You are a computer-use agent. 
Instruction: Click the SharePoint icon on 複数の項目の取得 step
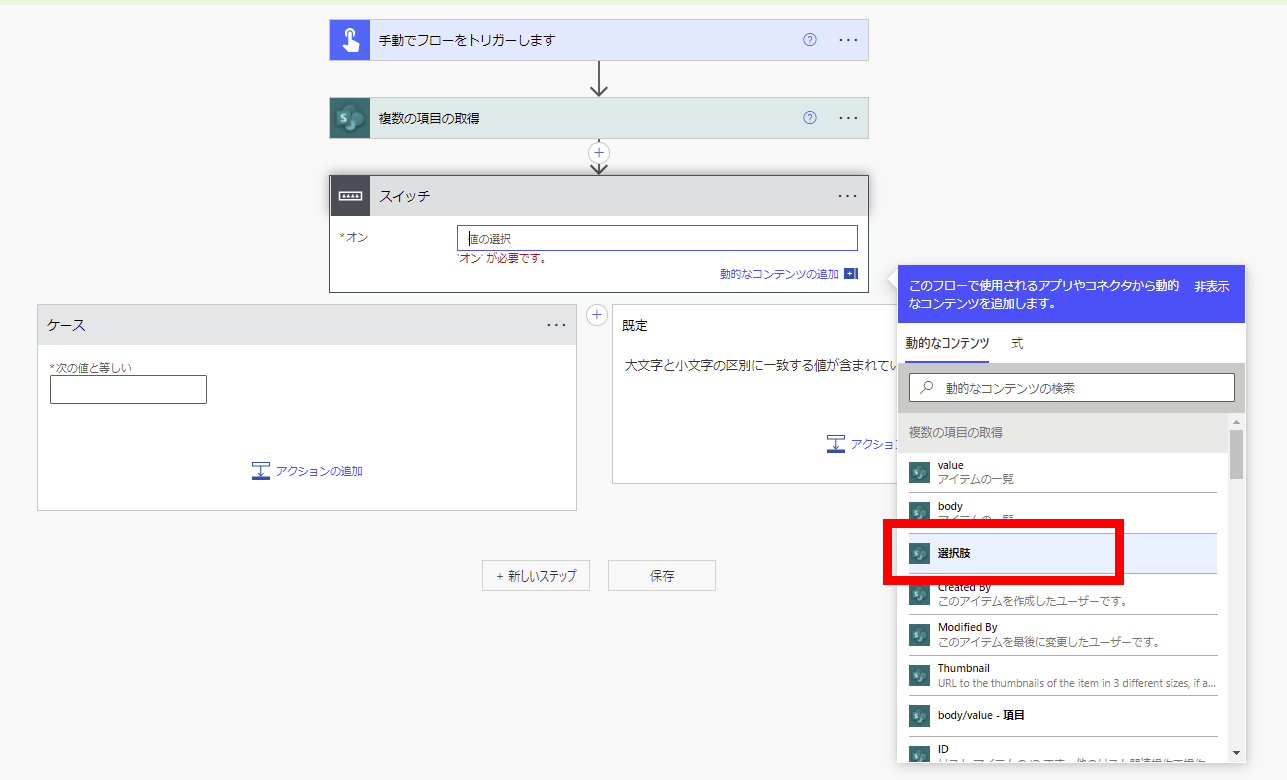348,117
